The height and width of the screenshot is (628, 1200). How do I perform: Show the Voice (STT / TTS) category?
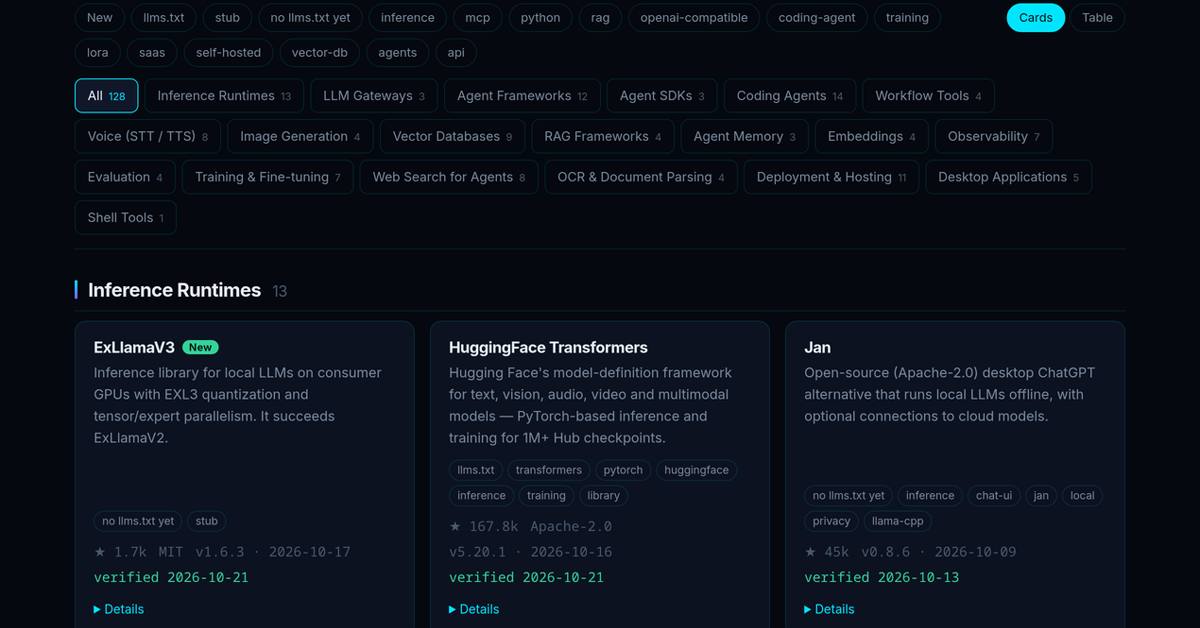click(148, 136)
